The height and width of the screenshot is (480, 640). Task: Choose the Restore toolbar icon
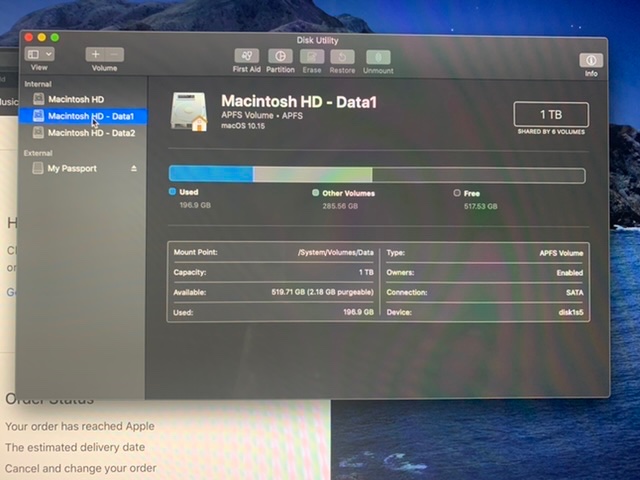pyautogui.click(x=342, y=57)
